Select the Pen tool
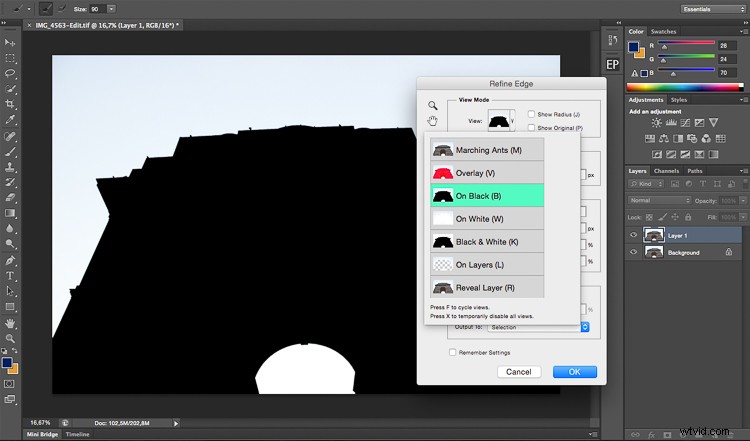Viewport: 750px width, 441px height. [x=10, y=261]
